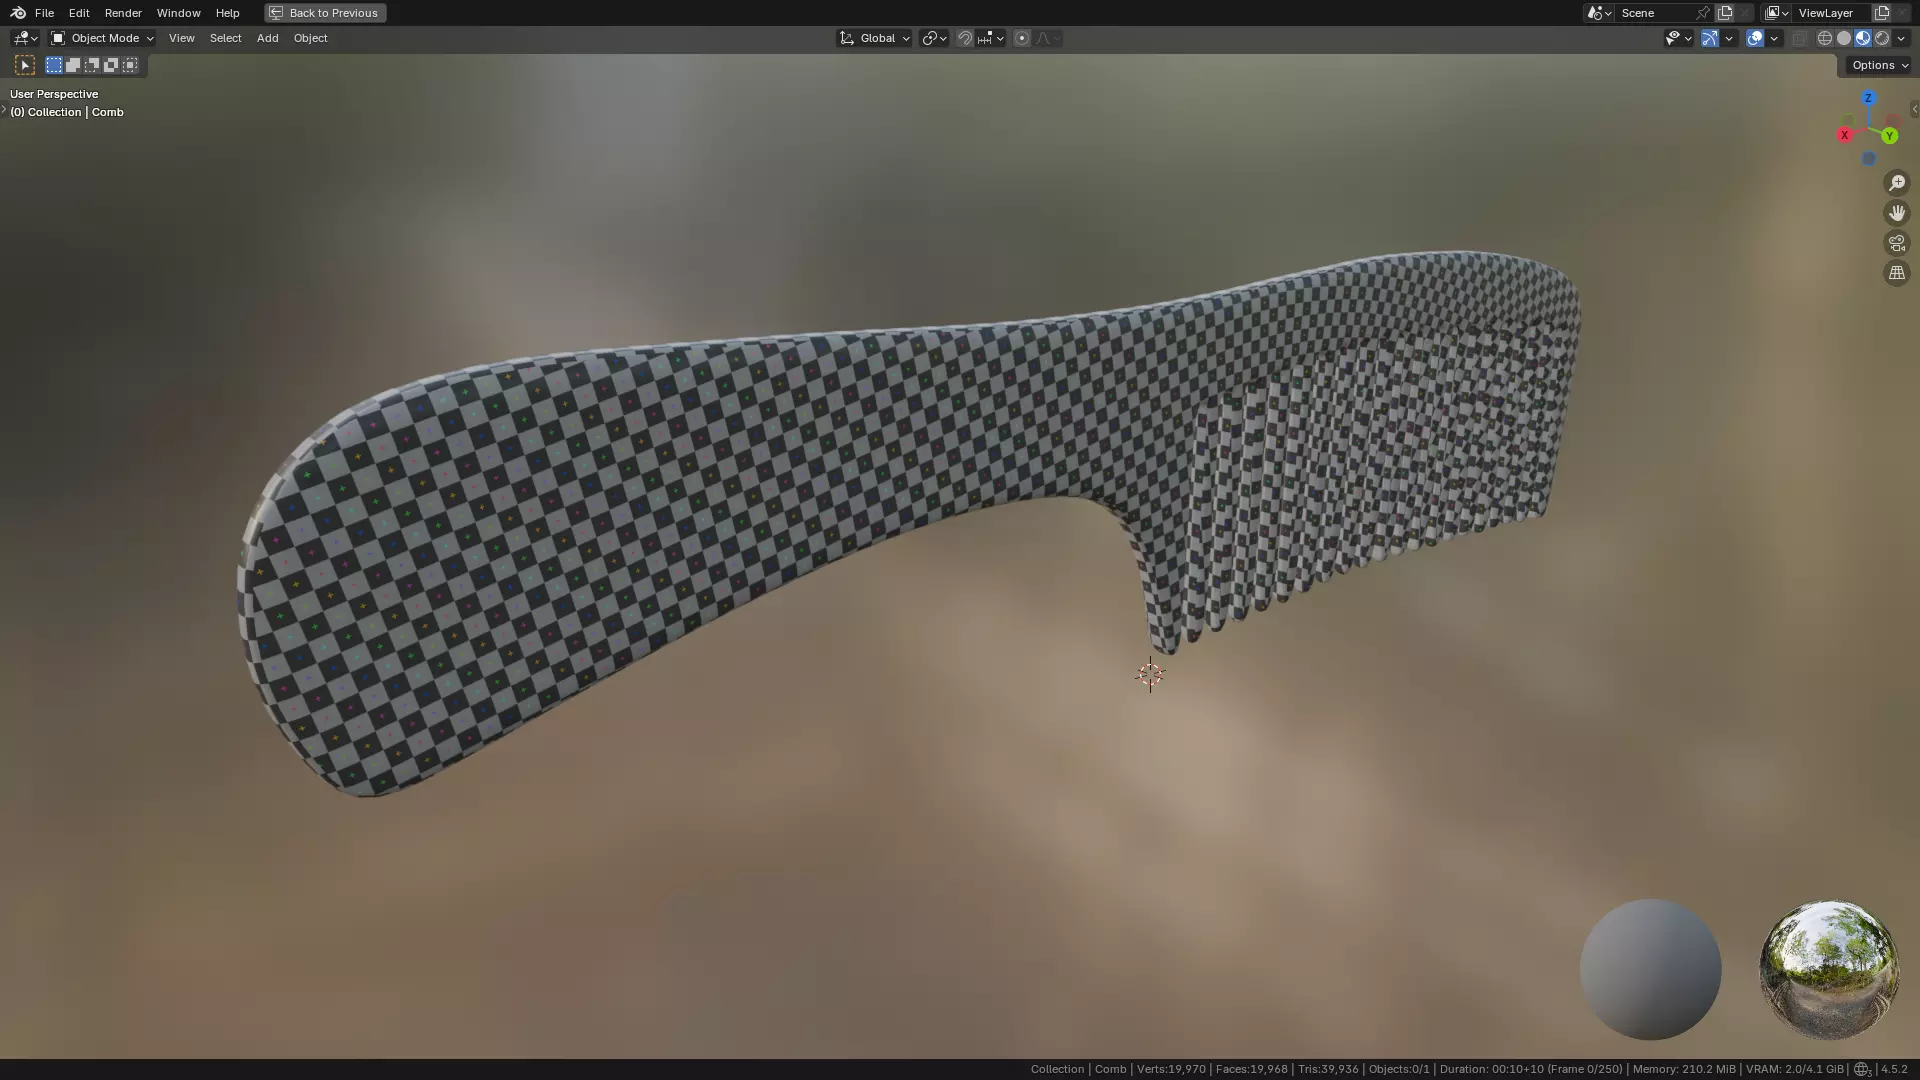The width and height of the screenshot is (1920, 1080).
Task: Expand the sidebar via small arrow tab
Action: pyautogui.click(x=1914, y=109)
